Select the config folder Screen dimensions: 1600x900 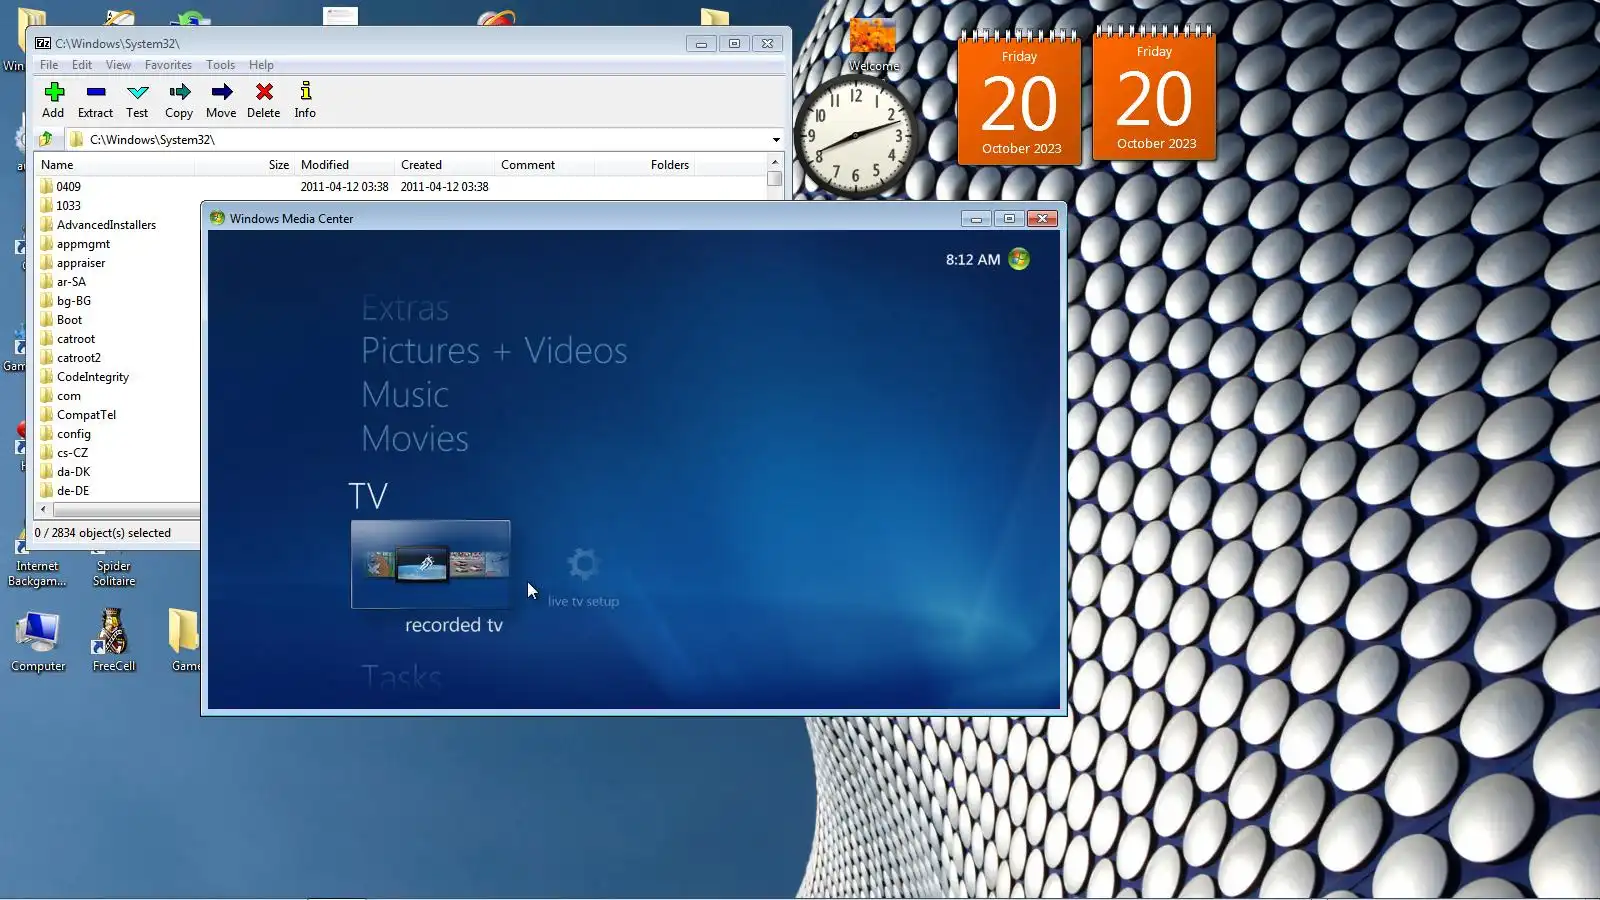[74, 434]
